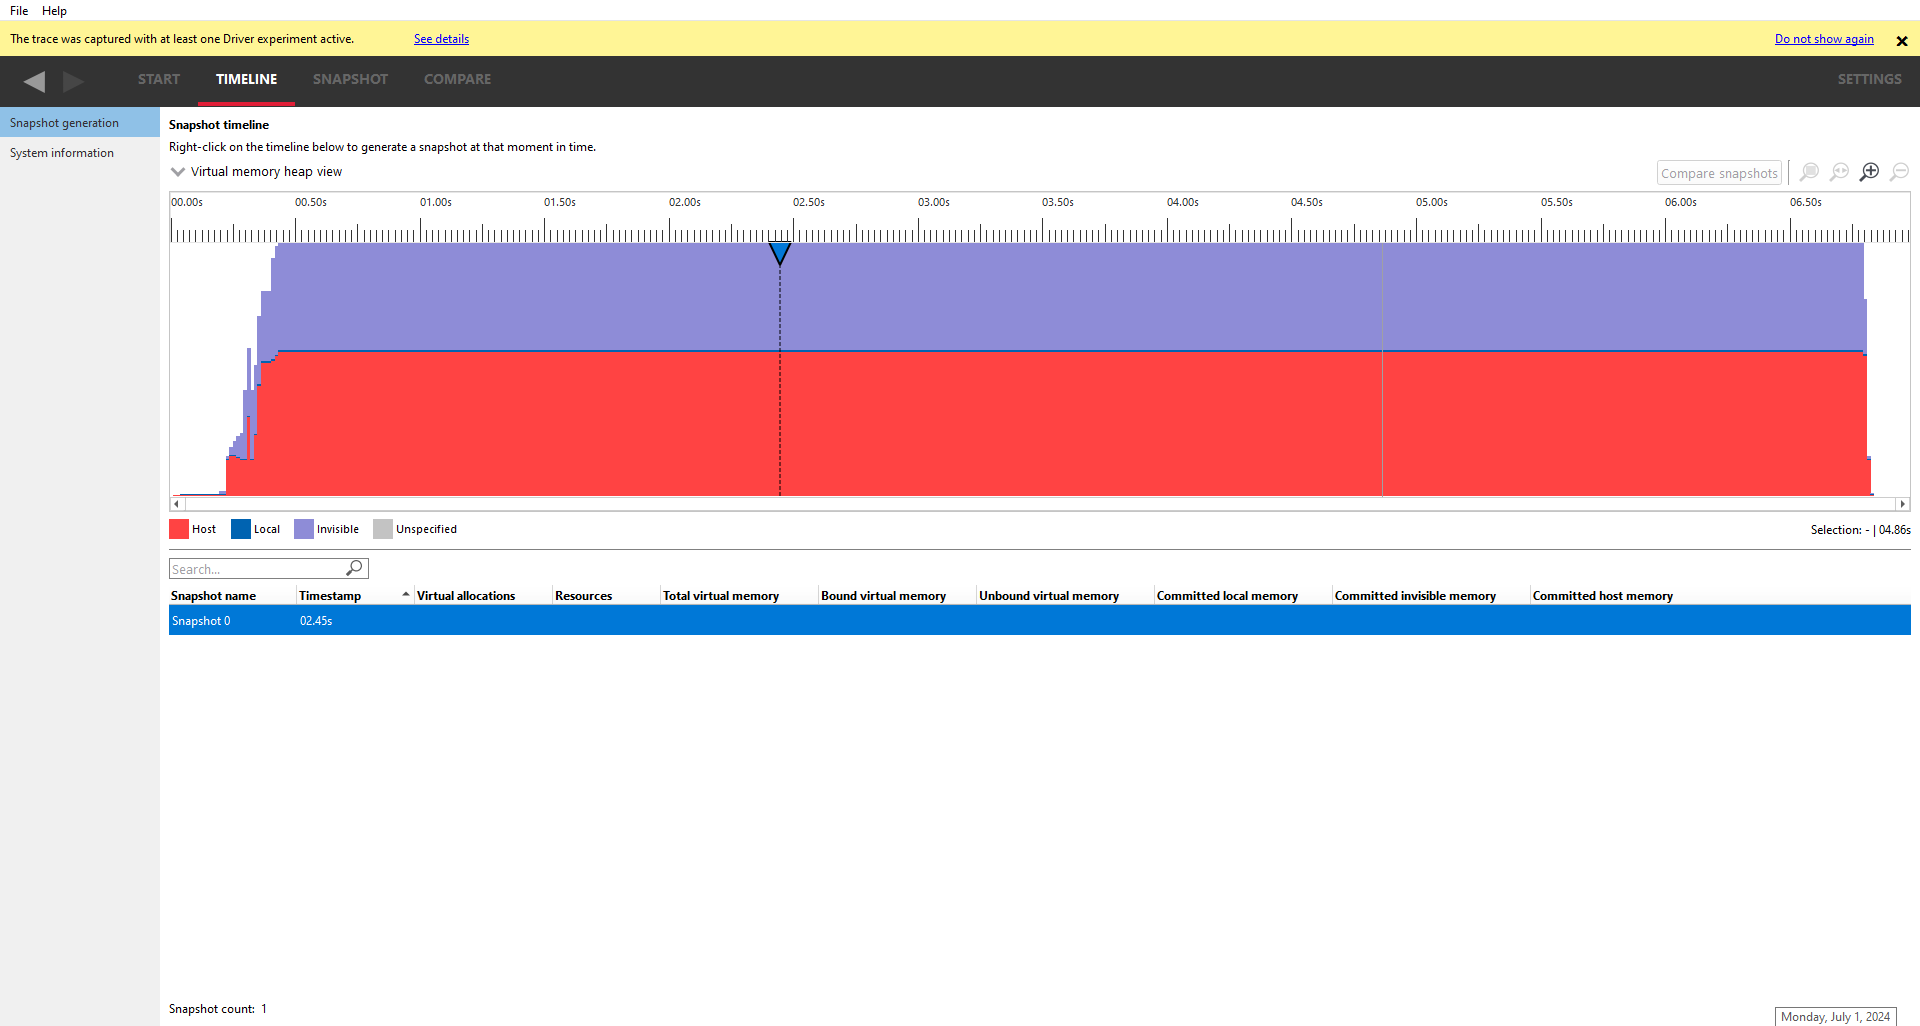1920x1026 pixels.
Task: Click the Compare snapshots button
Action: coord(1718,173)
